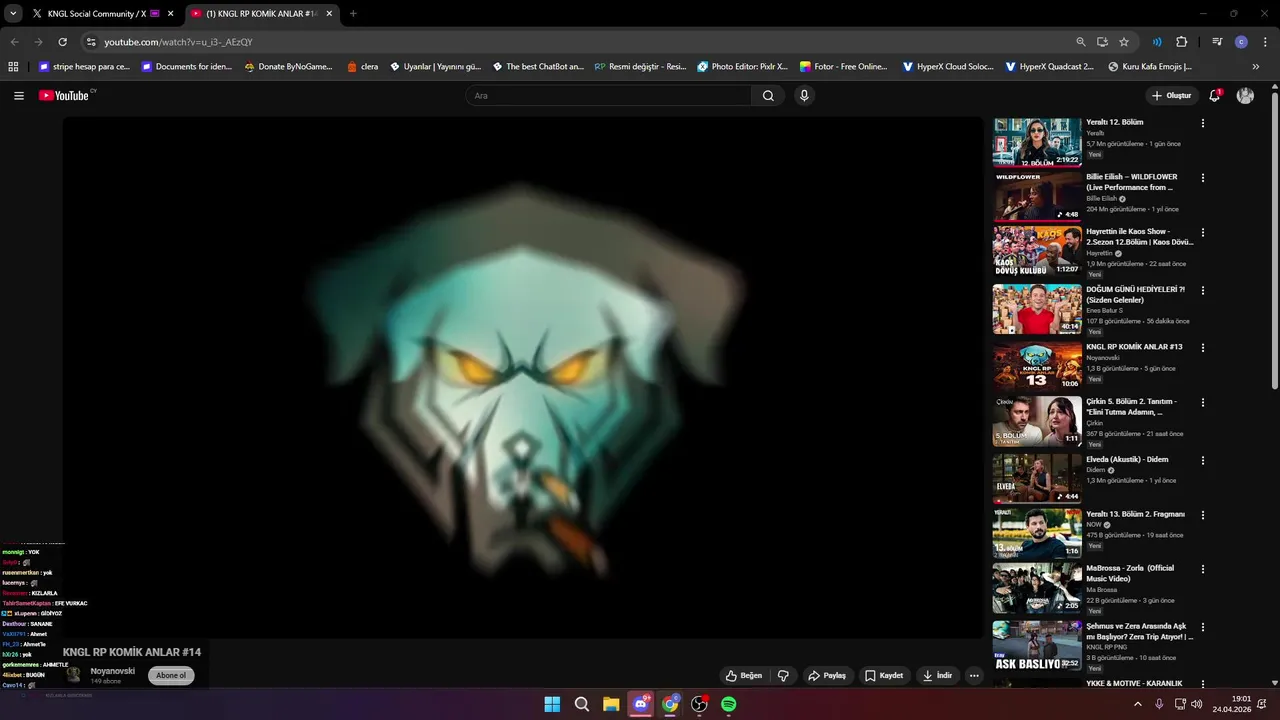Screen dimensions: 1280x720
Task: Open the YouTube hamburger guide menu
Action: 19,96
